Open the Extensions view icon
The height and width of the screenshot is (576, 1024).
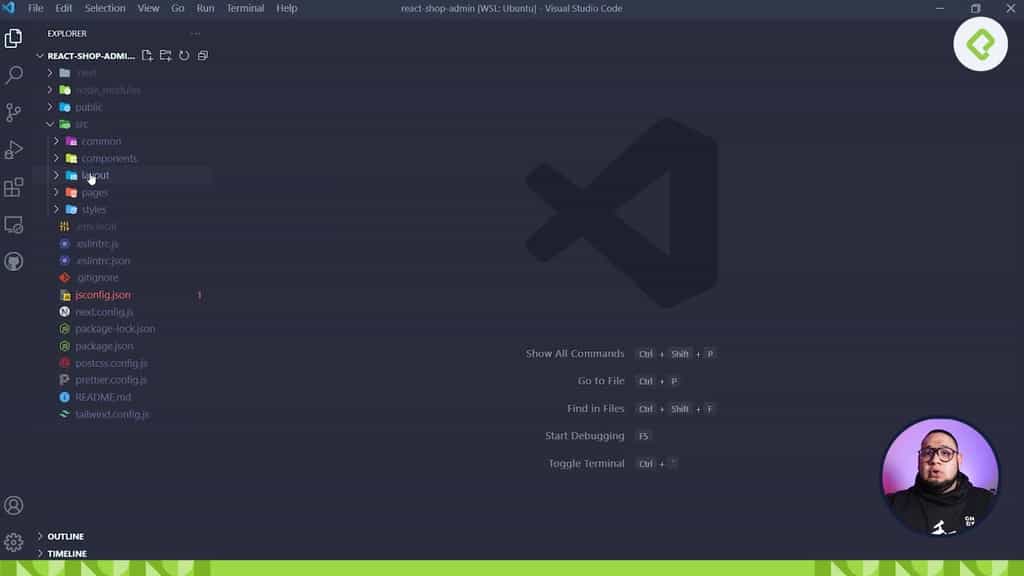click(x=14, y=187)
